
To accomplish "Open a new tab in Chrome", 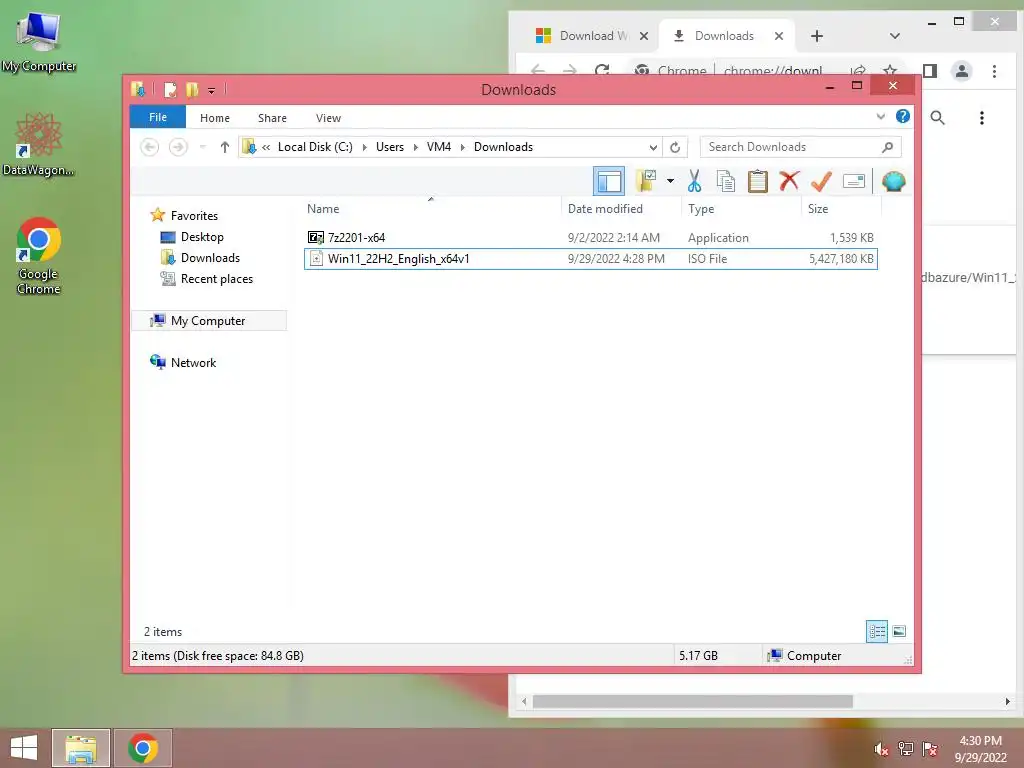I will pyautogui.click(x=817, y=36).
